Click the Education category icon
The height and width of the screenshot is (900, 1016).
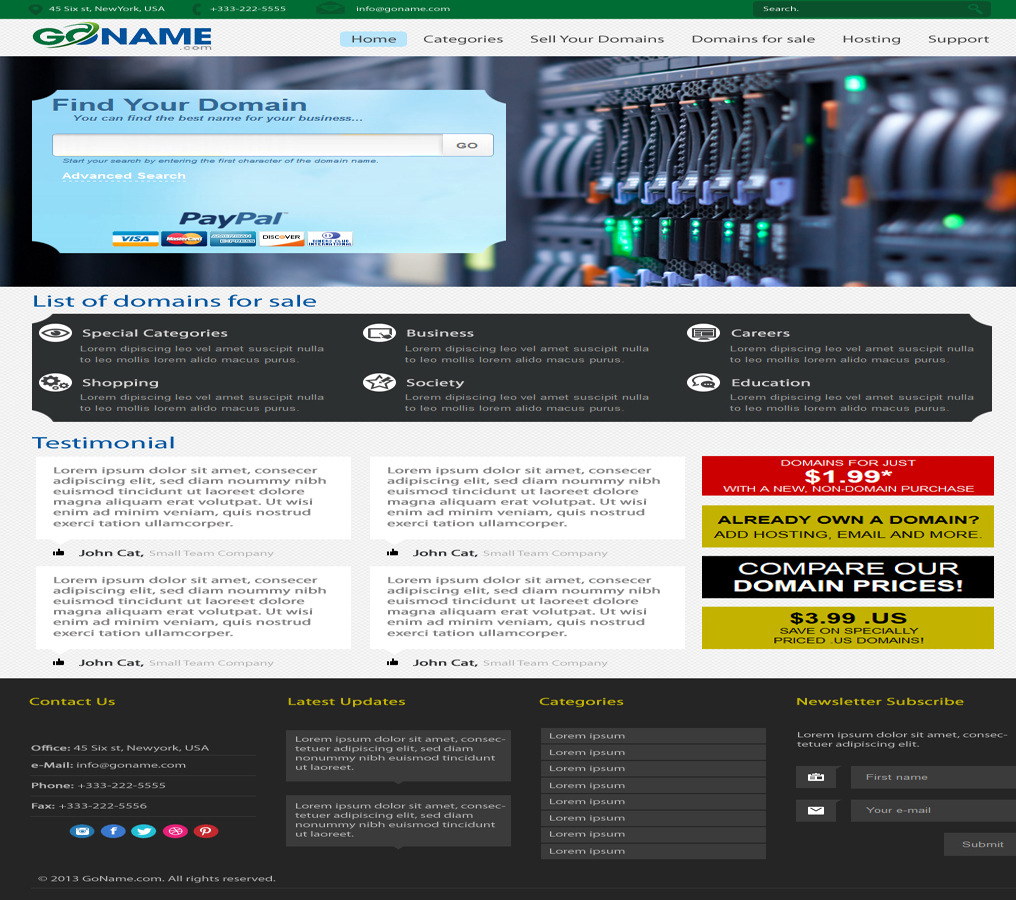[x=703, y=382]
